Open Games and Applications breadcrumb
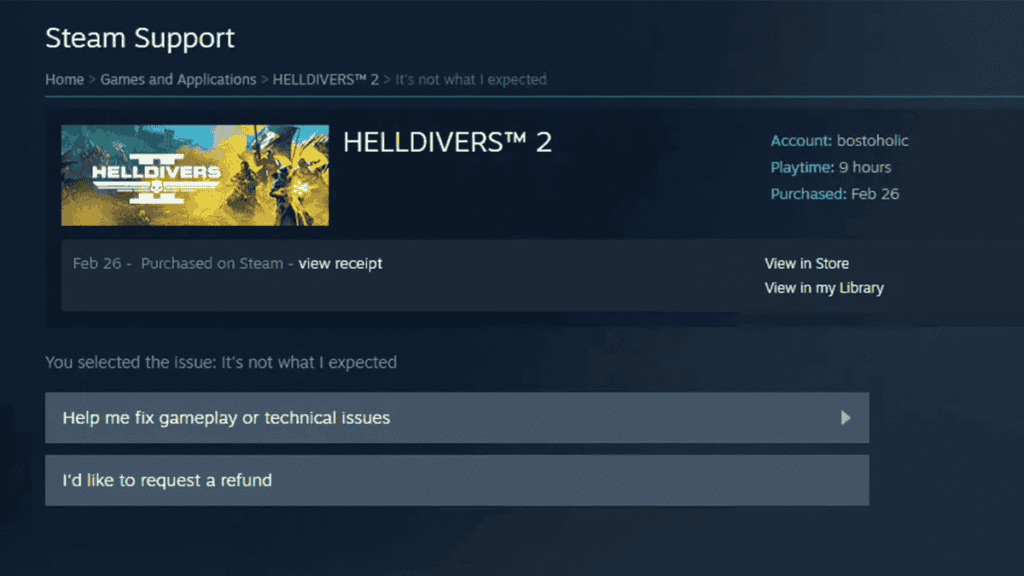 coord(178,80)
